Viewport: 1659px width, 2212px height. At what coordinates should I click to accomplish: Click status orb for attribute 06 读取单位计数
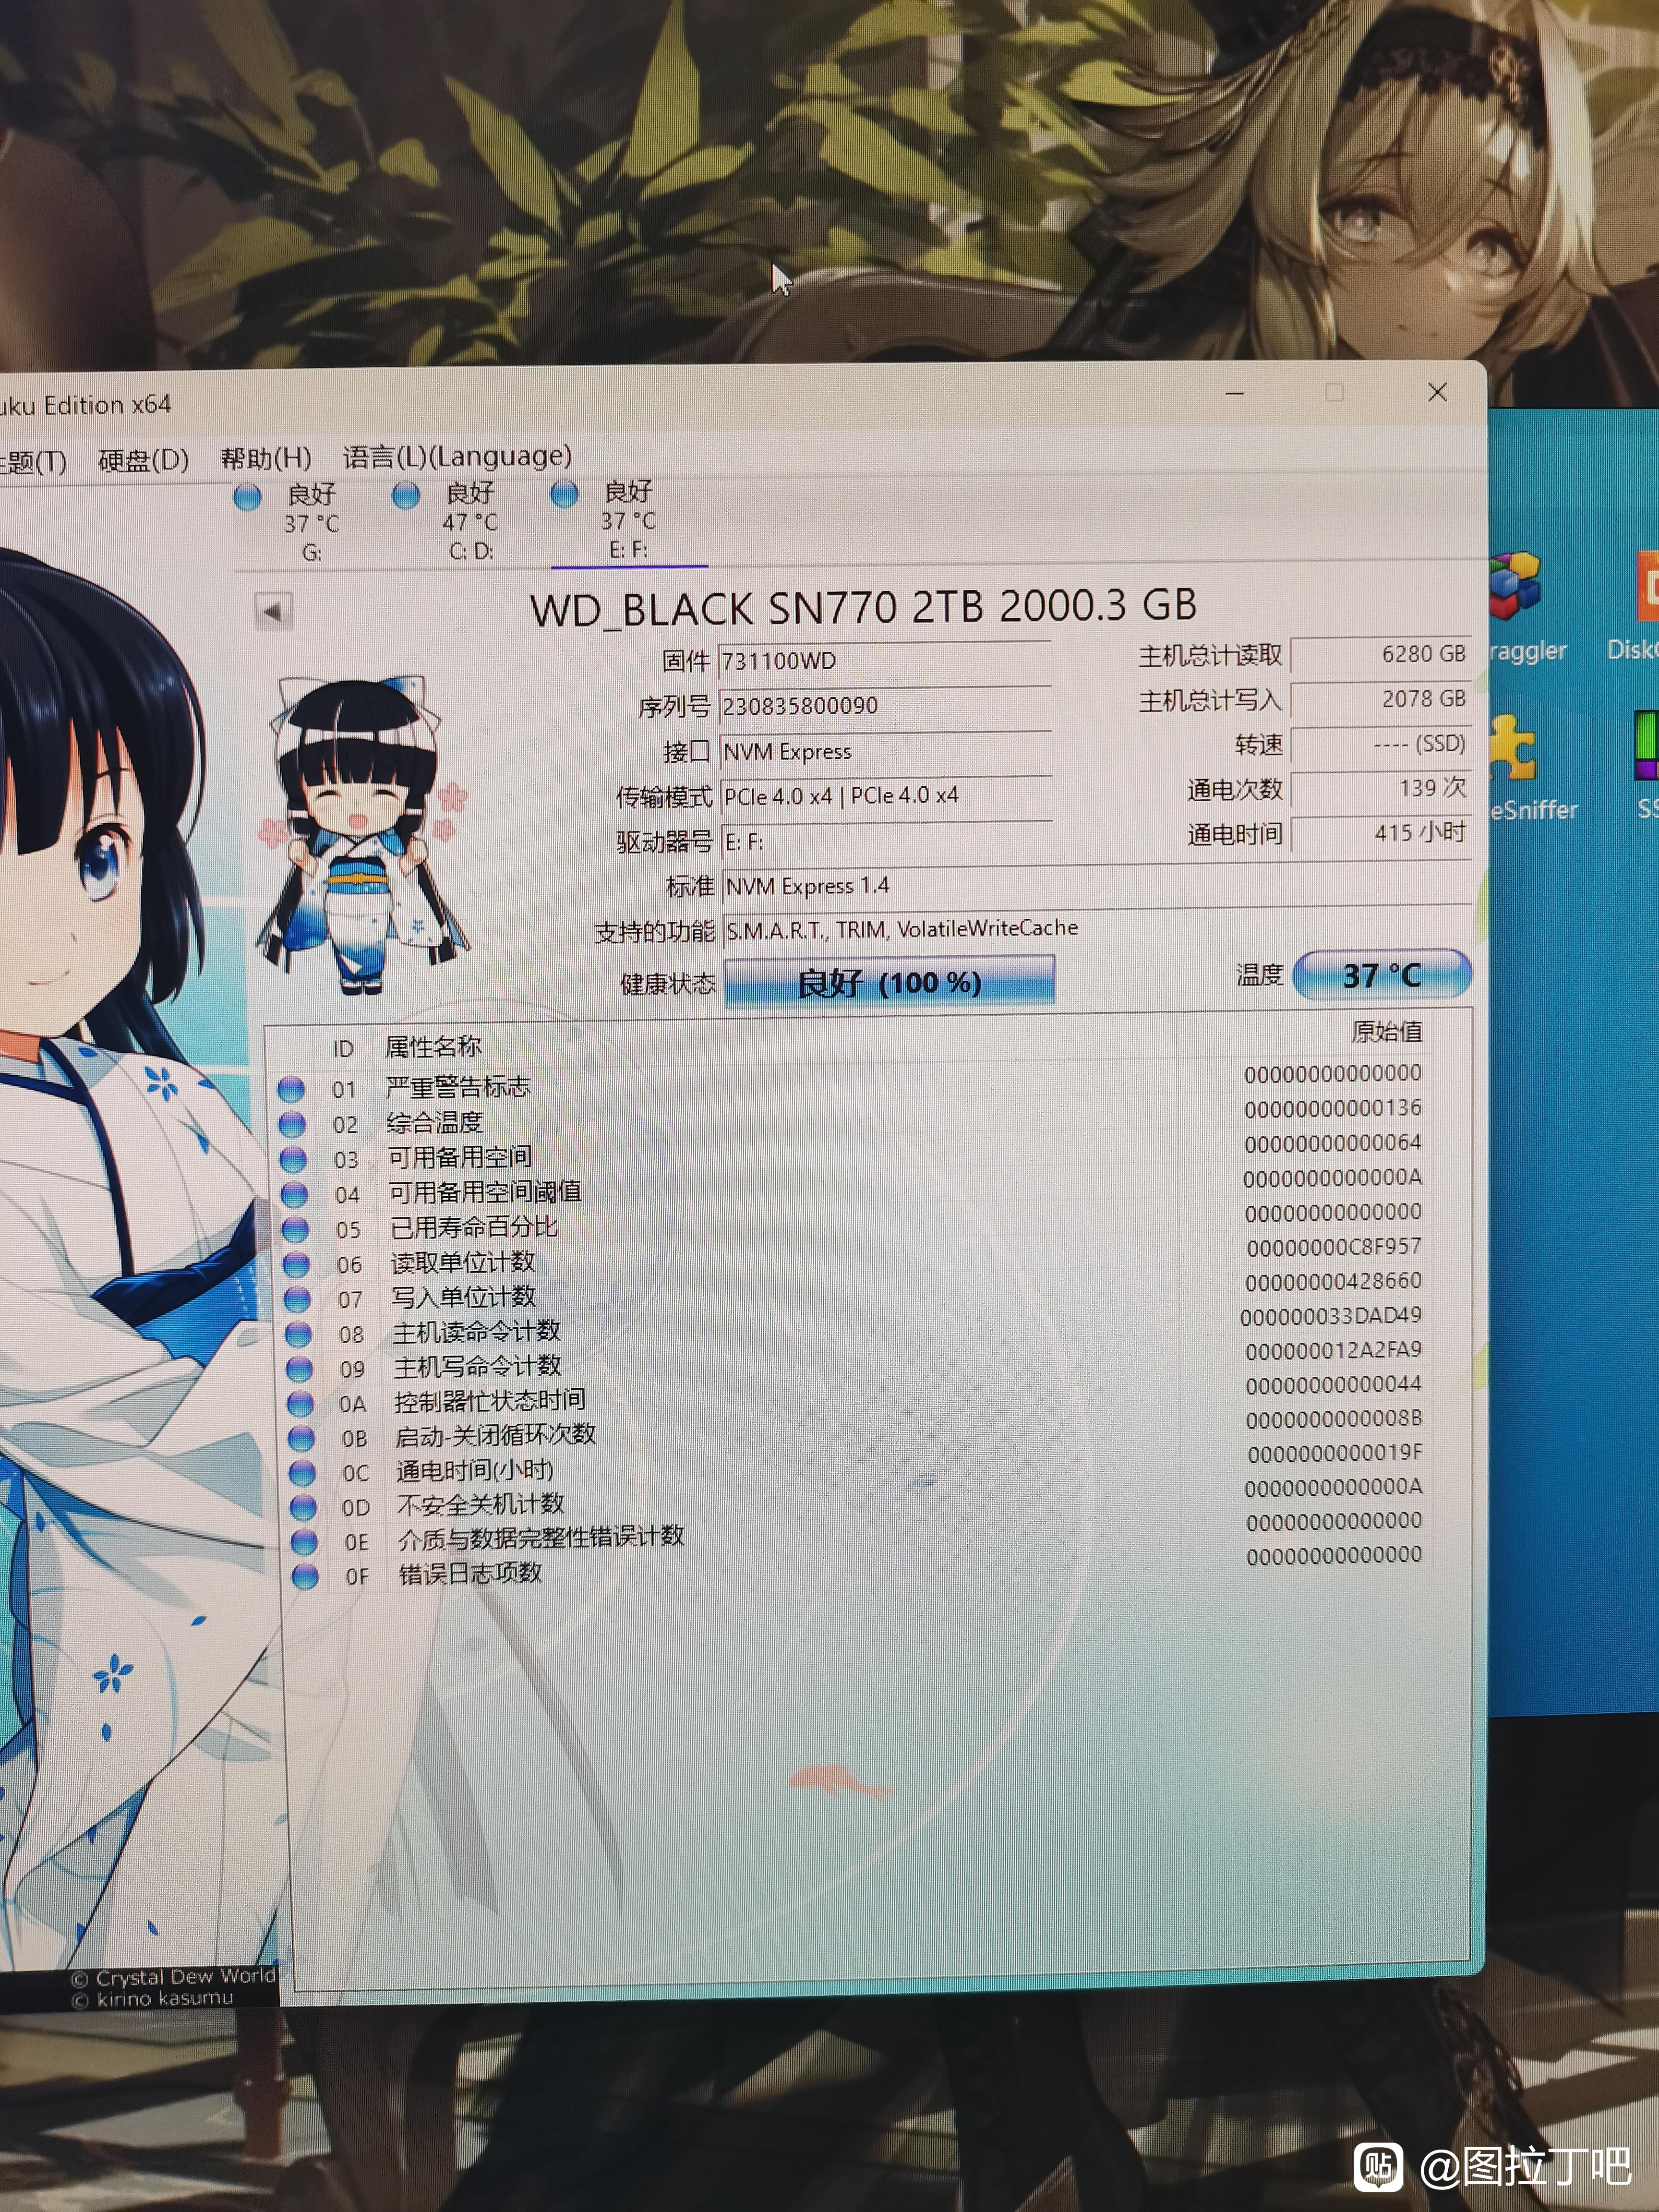pyautogui.click(x=296, y=1264)
